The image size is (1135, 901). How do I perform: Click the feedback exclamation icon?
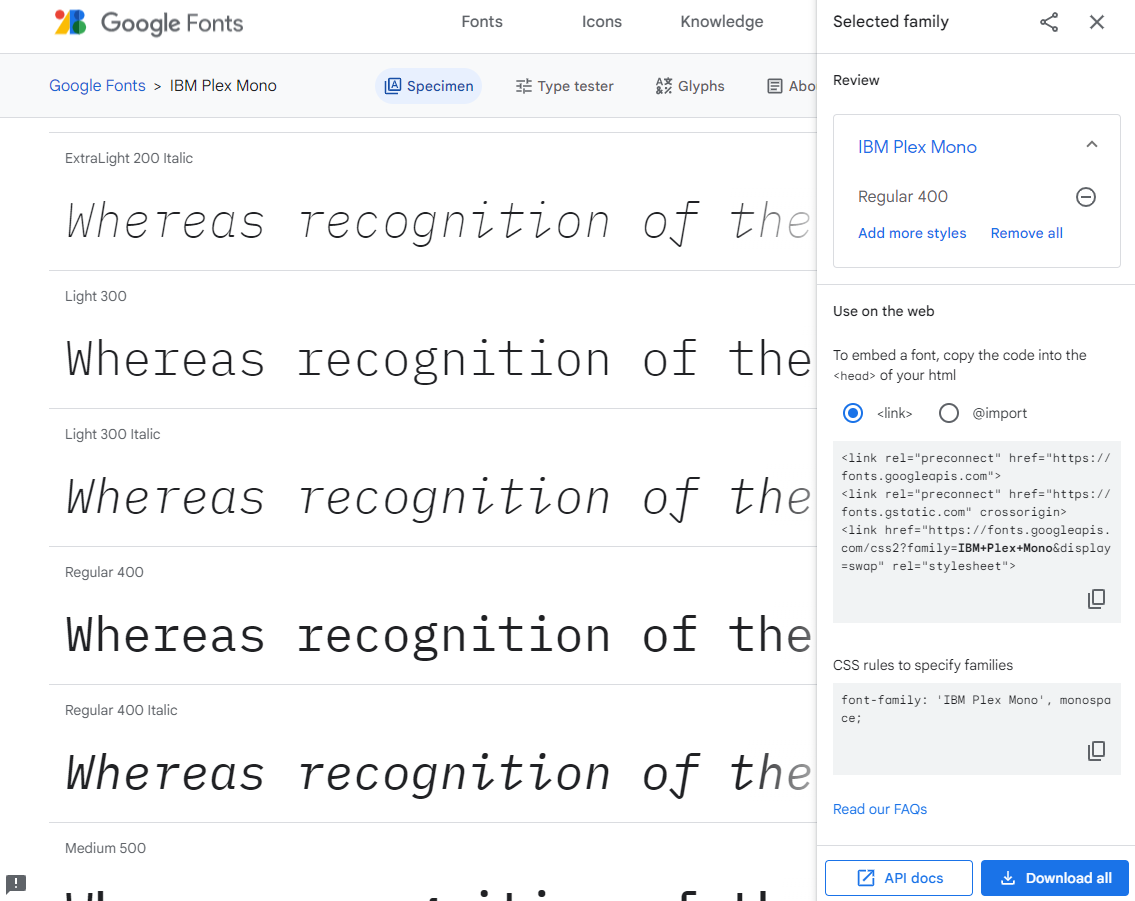click(x=16, y=884)
